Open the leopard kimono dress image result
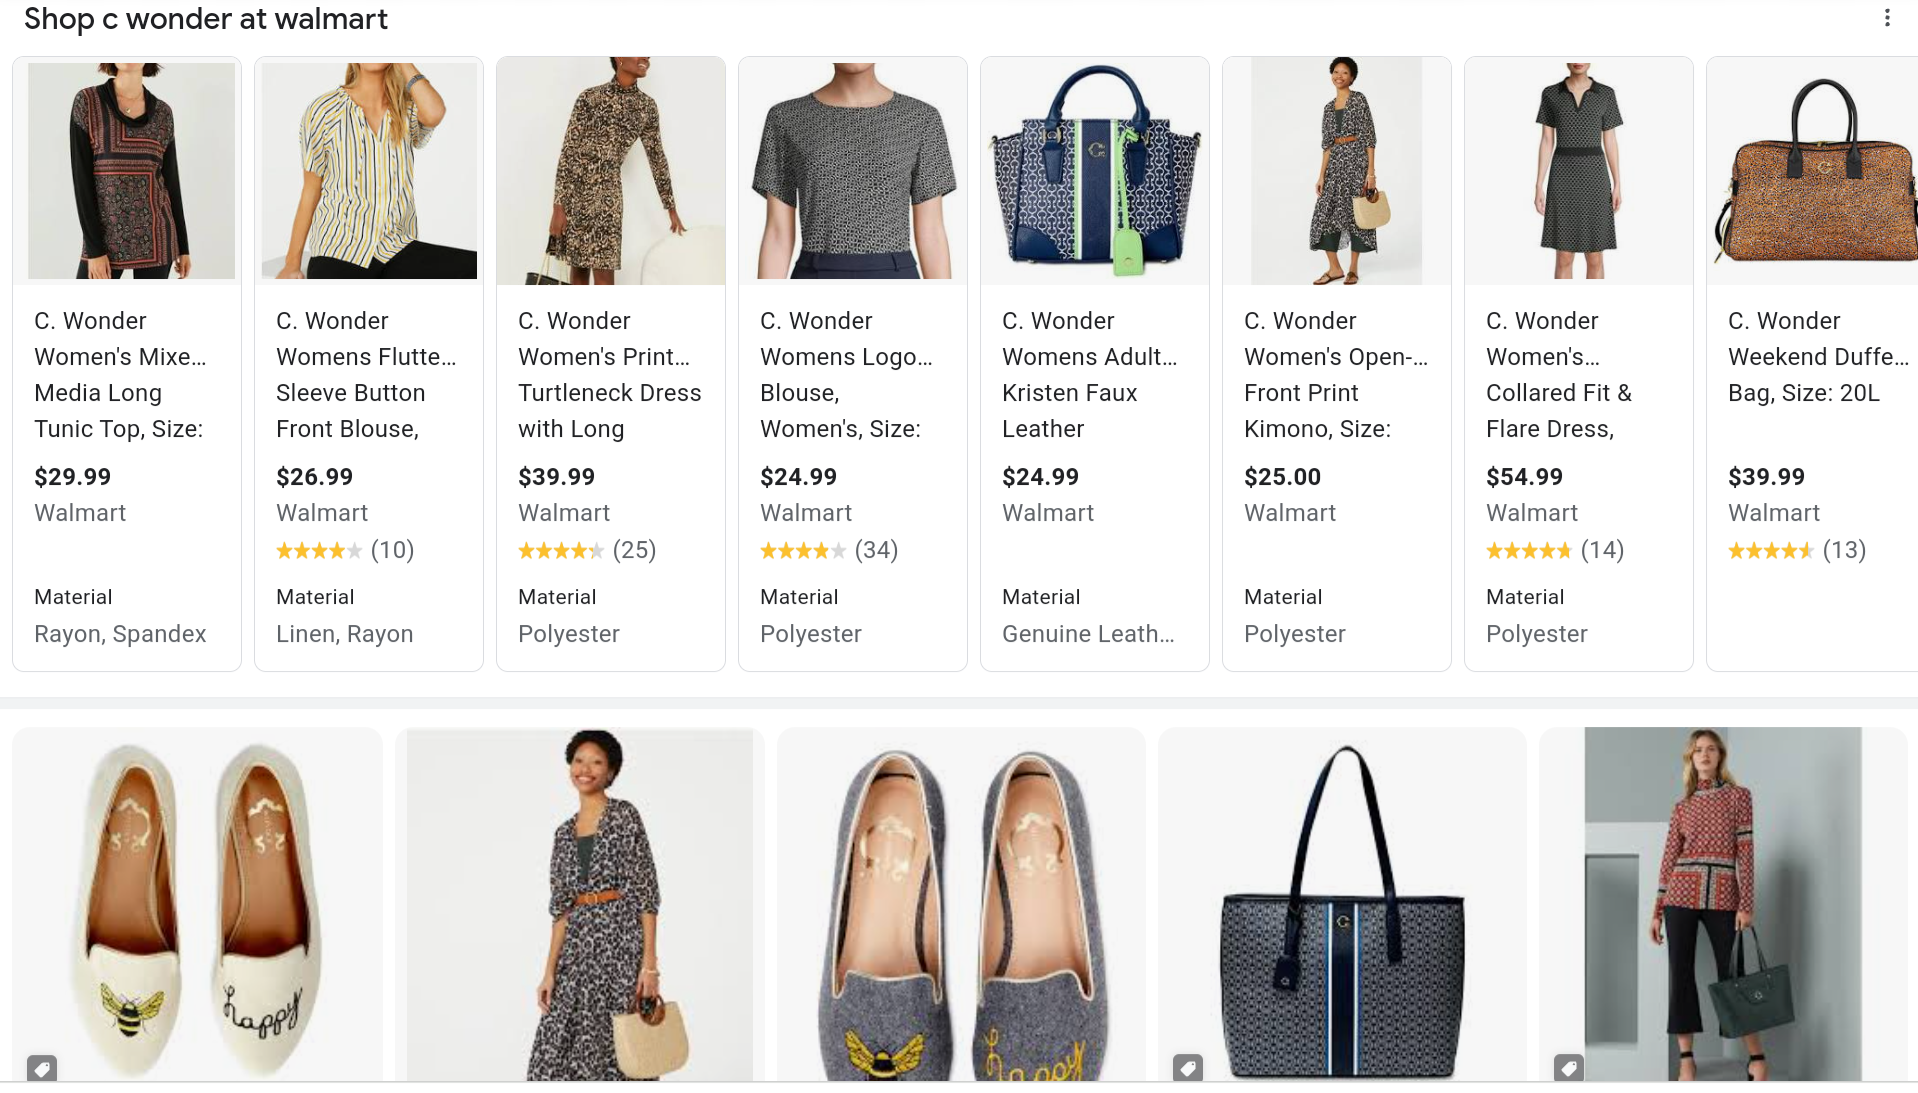Screen dimensions: 1918x1093 tap(580, 904)
